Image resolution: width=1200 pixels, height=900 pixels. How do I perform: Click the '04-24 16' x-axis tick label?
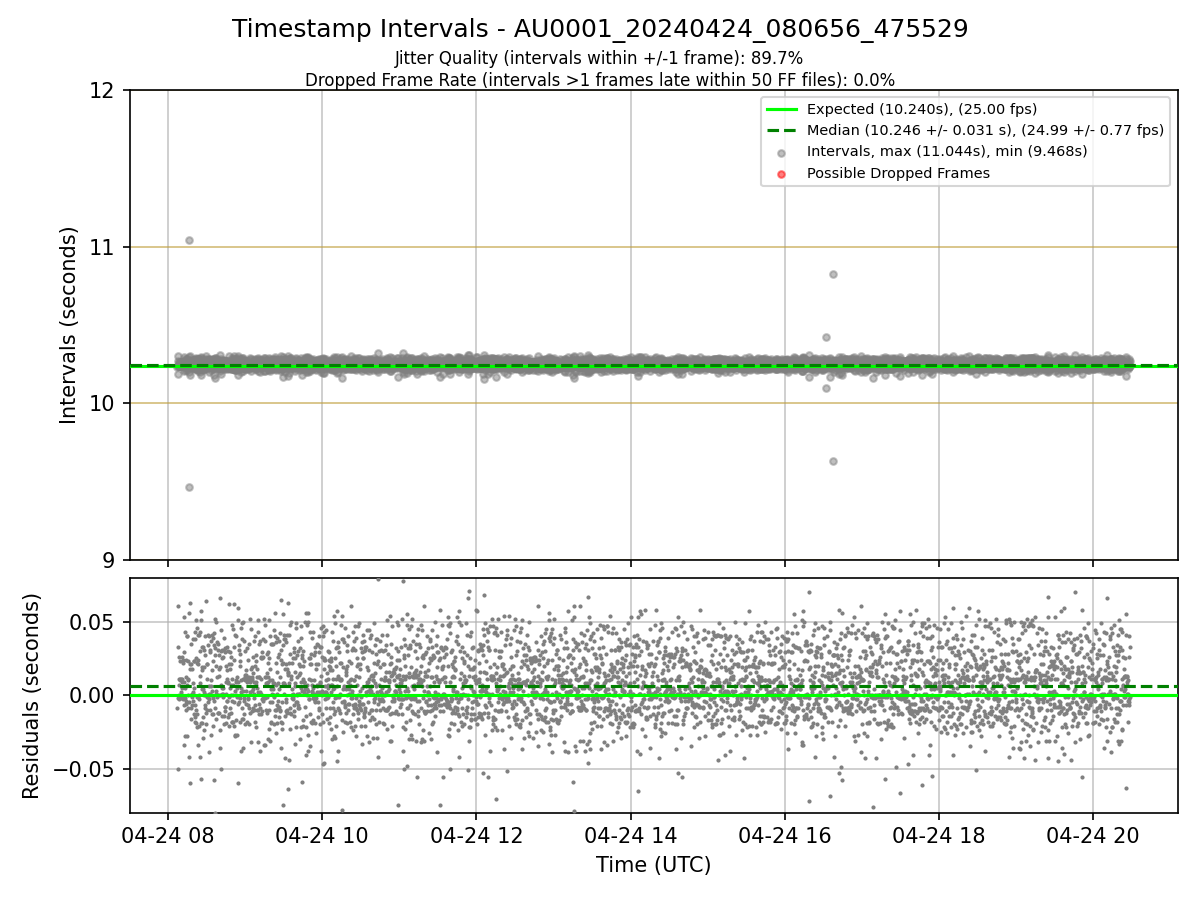click(x=784, y=835)
